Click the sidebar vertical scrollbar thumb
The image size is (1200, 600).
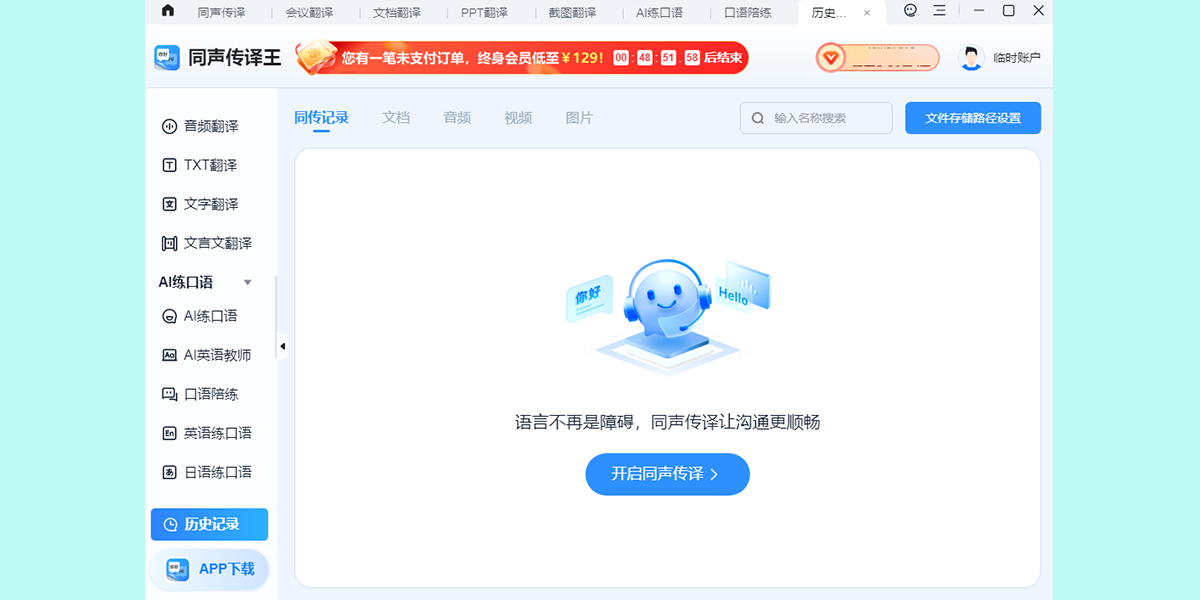click(275, 318)
